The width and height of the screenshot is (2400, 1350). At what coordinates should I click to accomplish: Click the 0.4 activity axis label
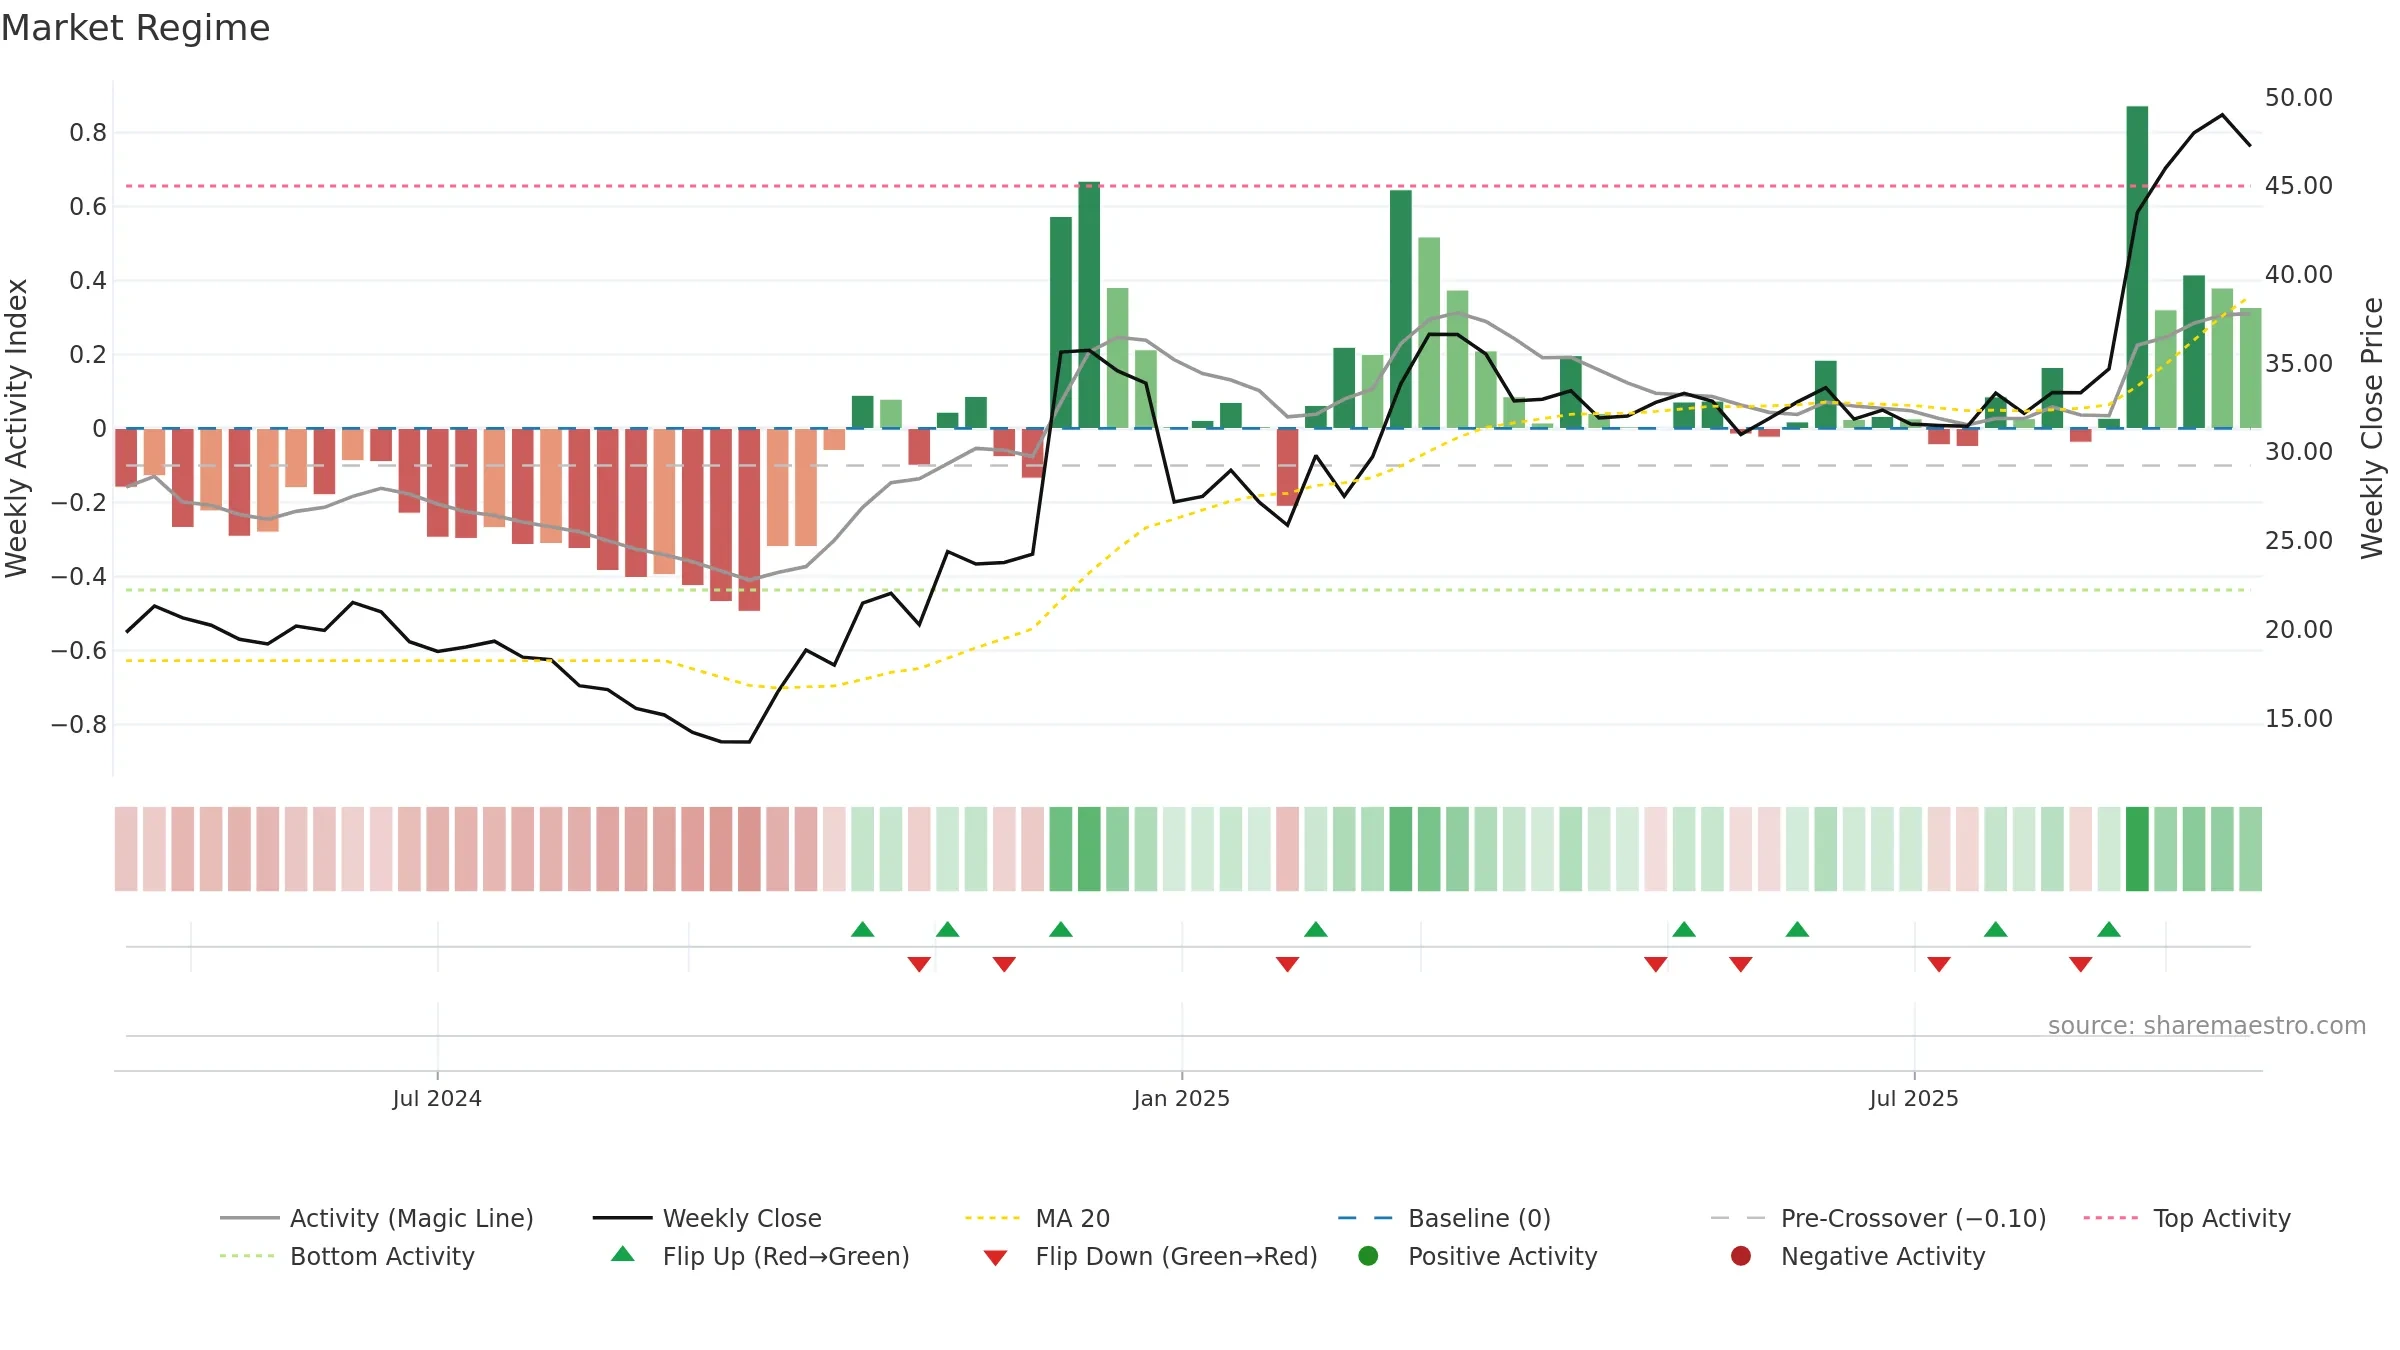click(x=88, y=280)
